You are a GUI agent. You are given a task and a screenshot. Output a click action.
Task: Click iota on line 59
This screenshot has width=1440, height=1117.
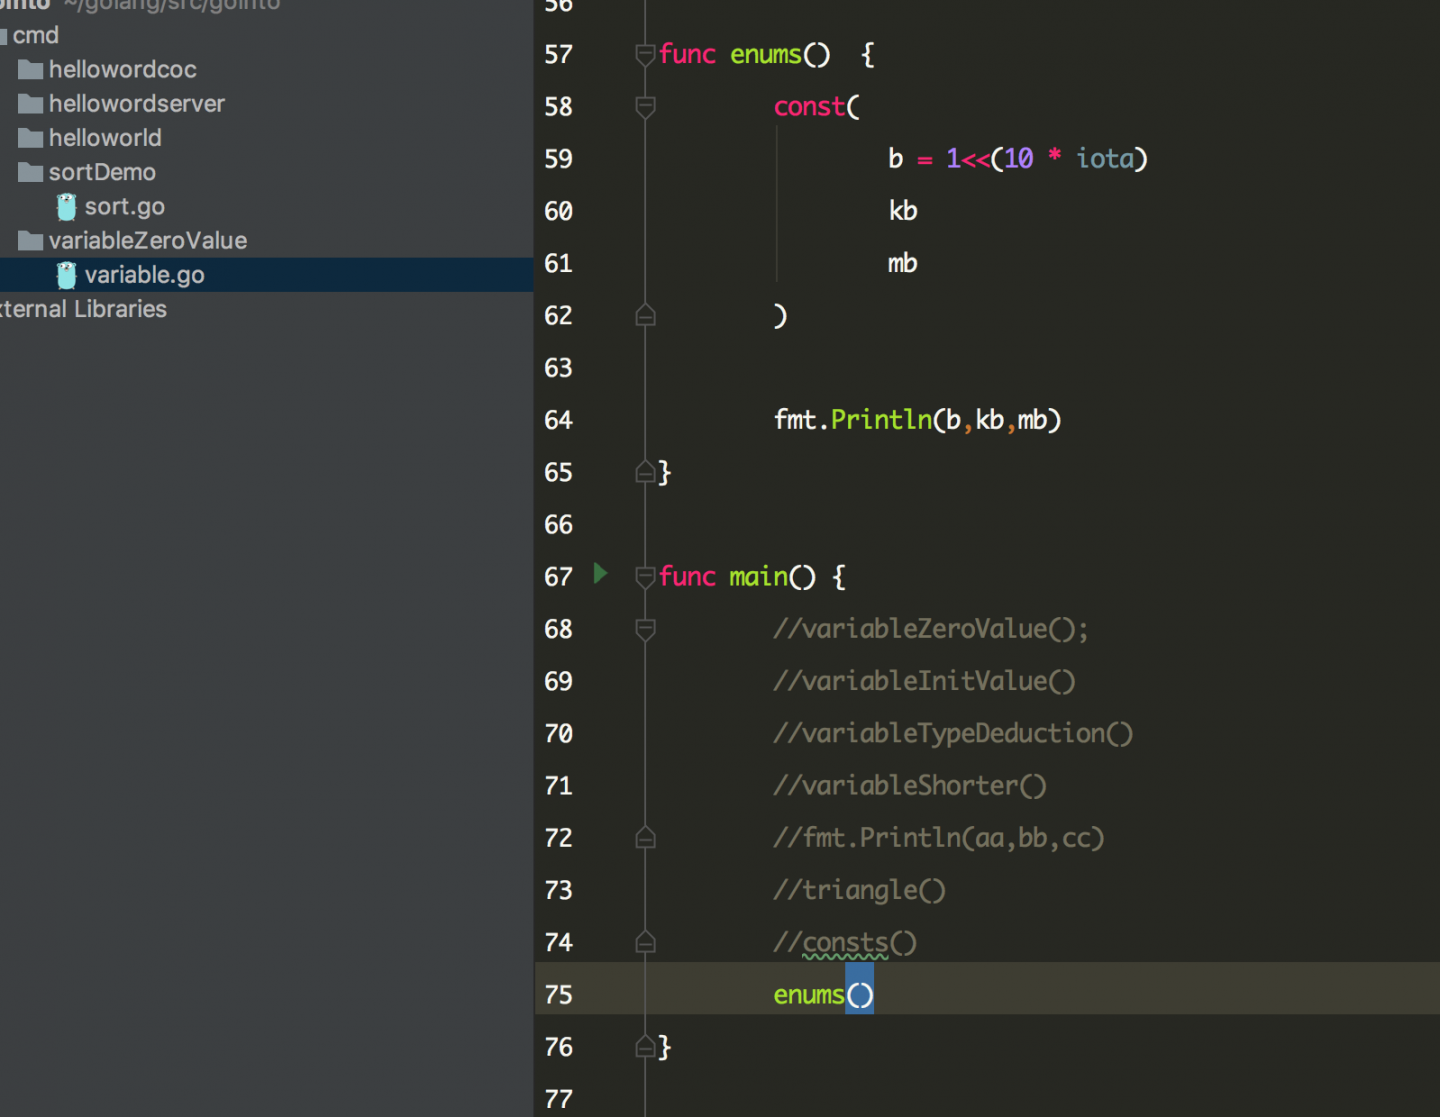[x=1105, y=159]
